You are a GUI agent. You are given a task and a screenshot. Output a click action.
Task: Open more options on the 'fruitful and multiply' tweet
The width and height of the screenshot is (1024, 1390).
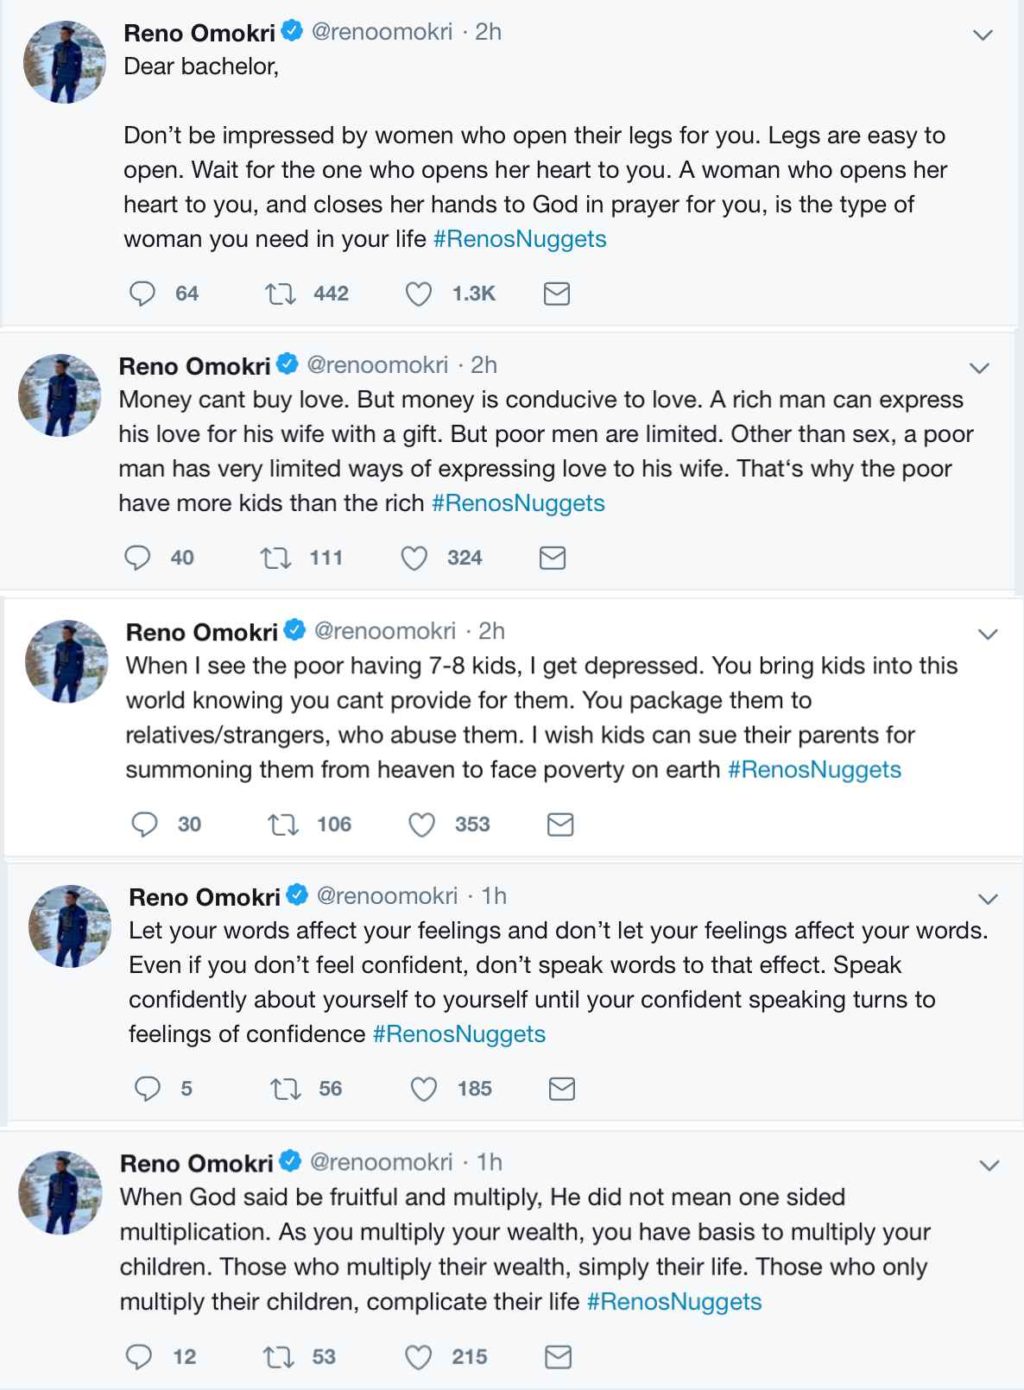[989, 1165]
